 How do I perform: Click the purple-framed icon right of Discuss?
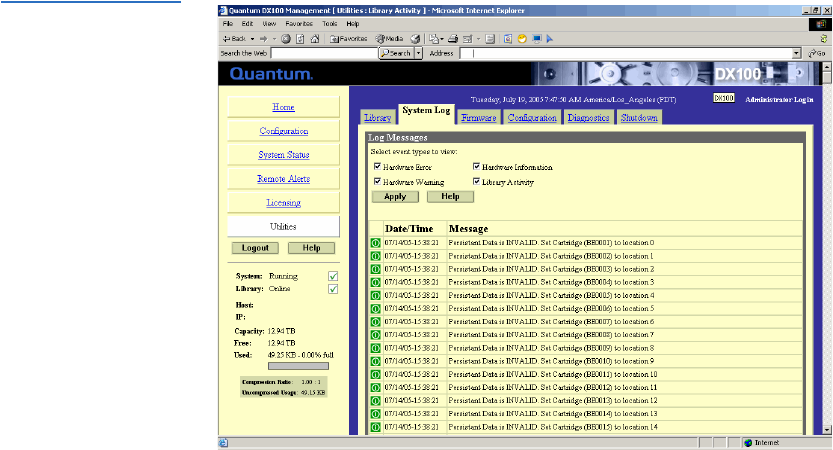(508, 38)
